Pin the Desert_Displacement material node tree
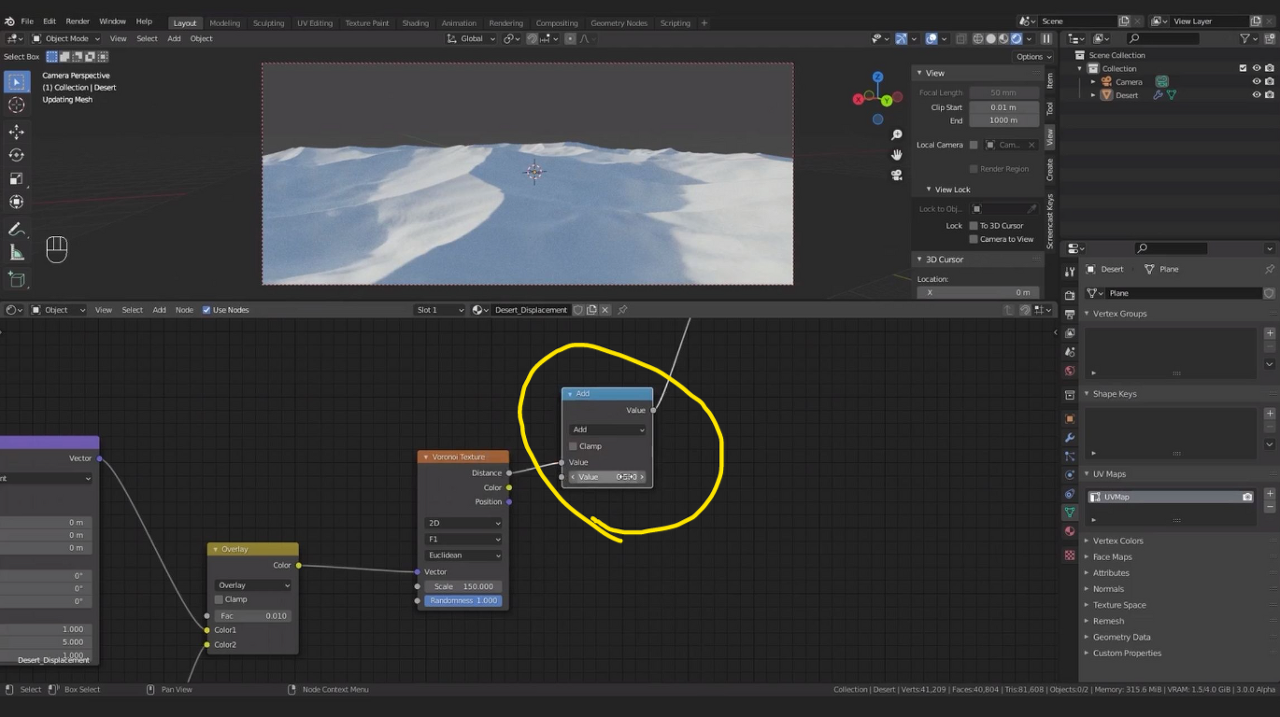Screen dimensions: 1280x717 coord(622,310)
